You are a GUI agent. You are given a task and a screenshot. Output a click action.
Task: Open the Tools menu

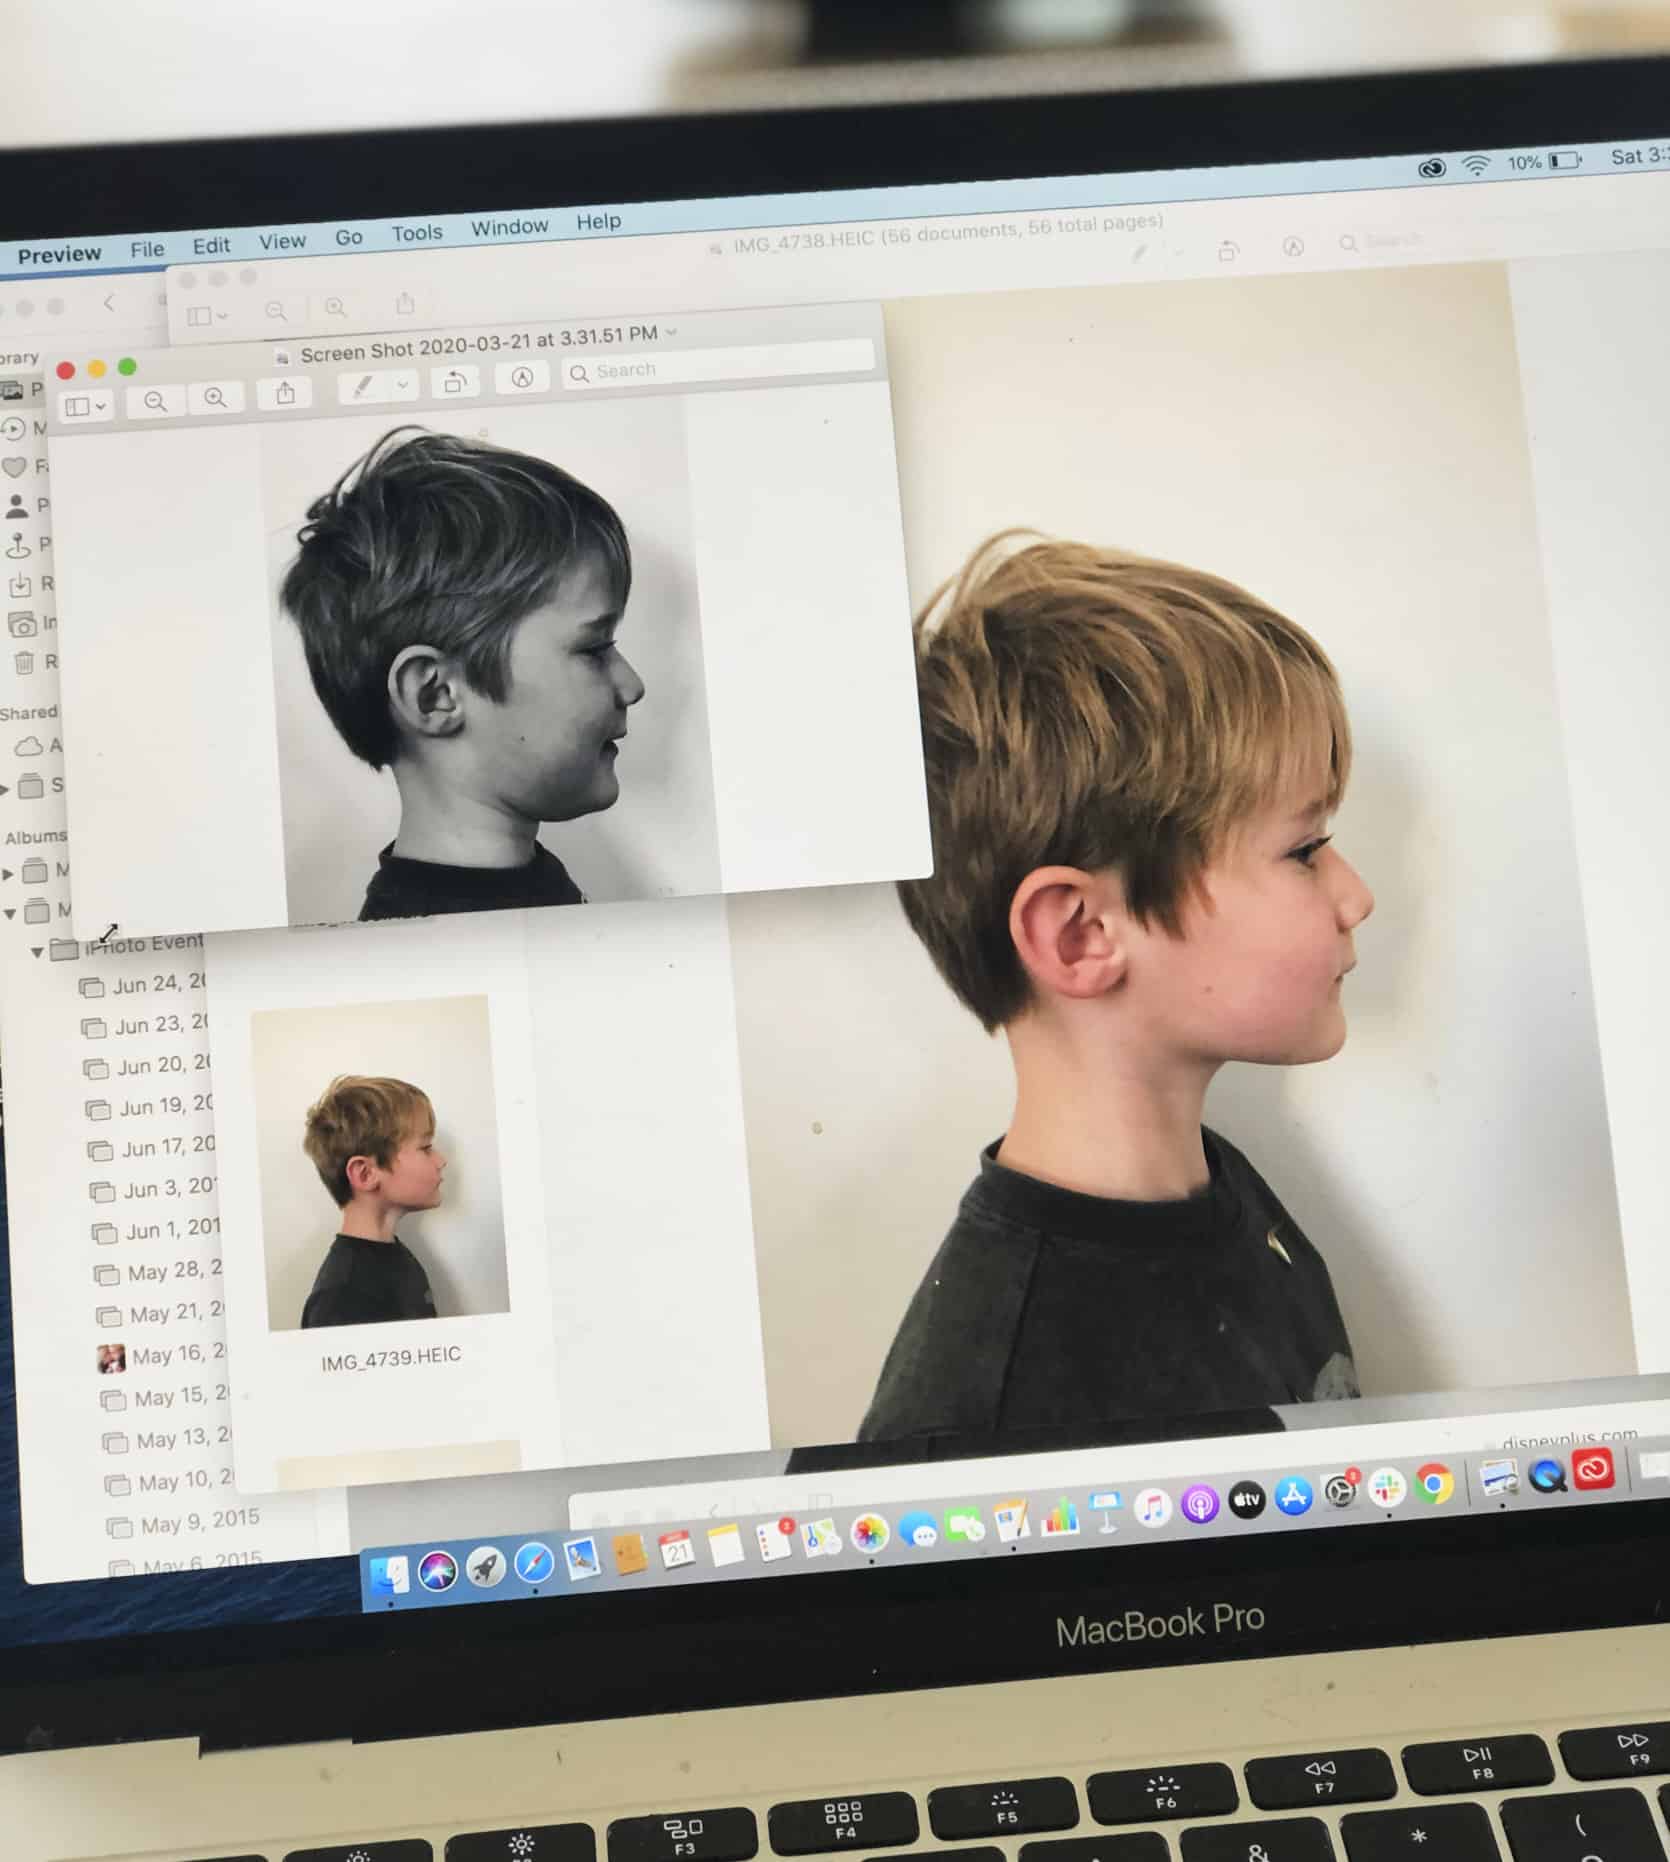point(416,234)
